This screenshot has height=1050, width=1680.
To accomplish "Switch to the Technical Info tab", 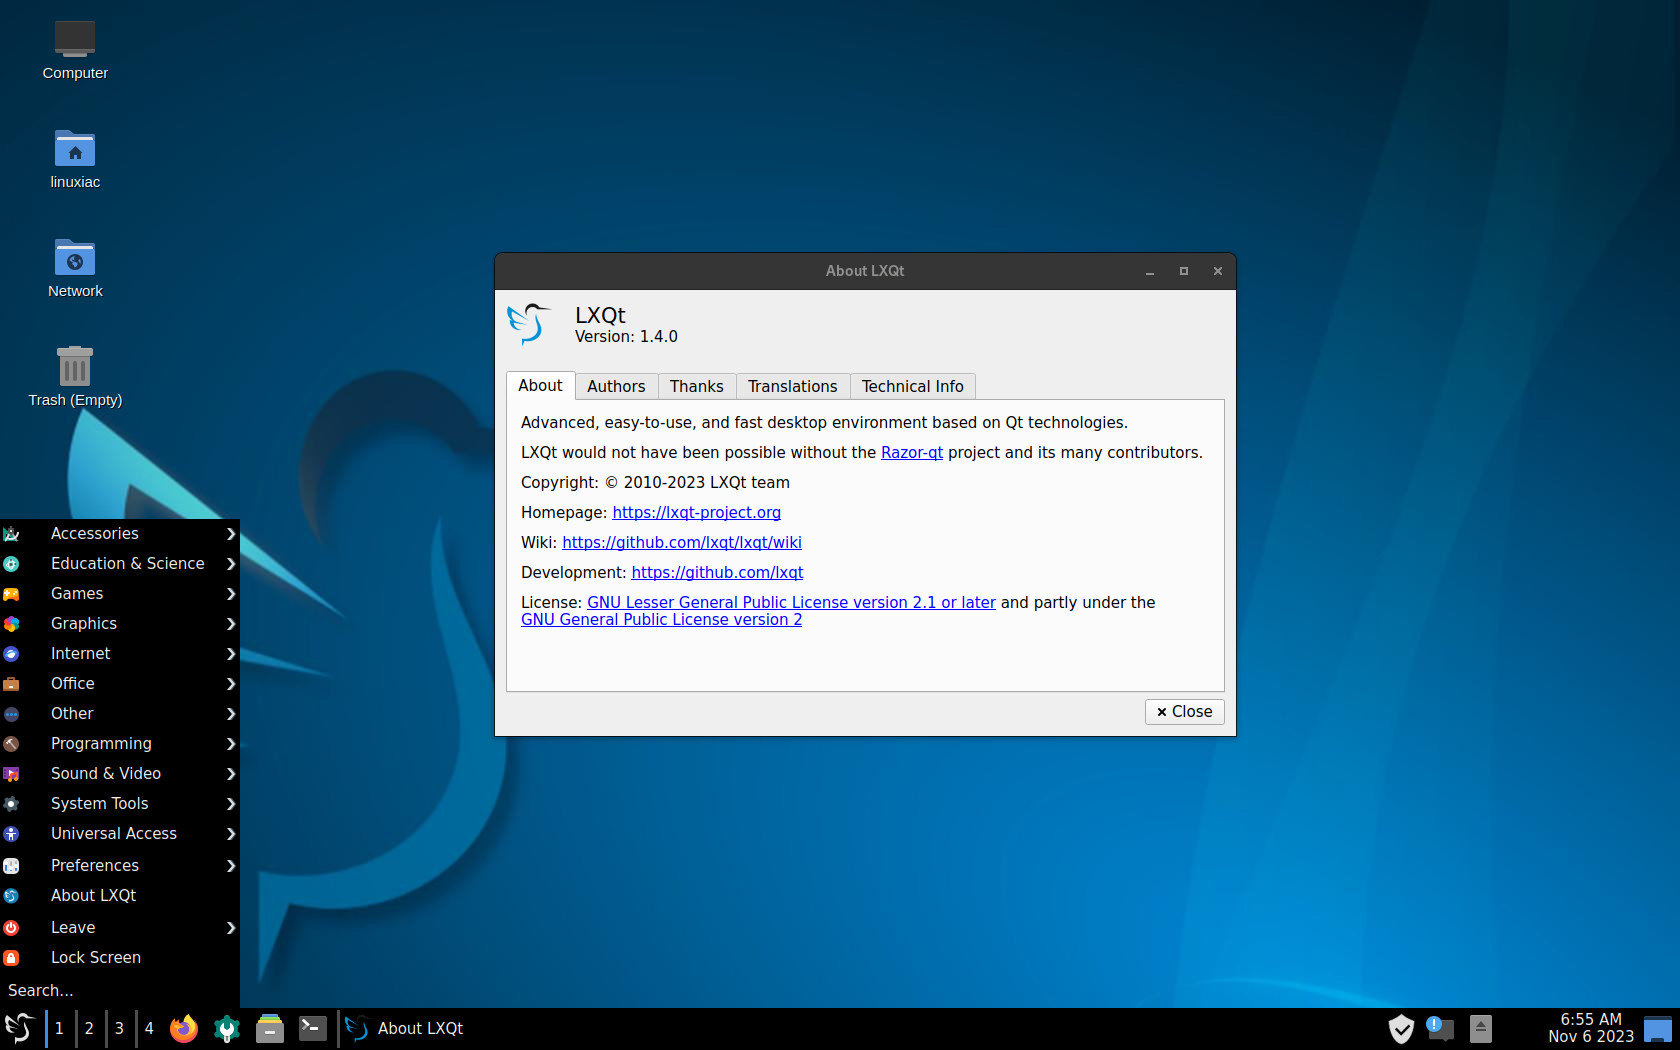I will tap(912, 387).
